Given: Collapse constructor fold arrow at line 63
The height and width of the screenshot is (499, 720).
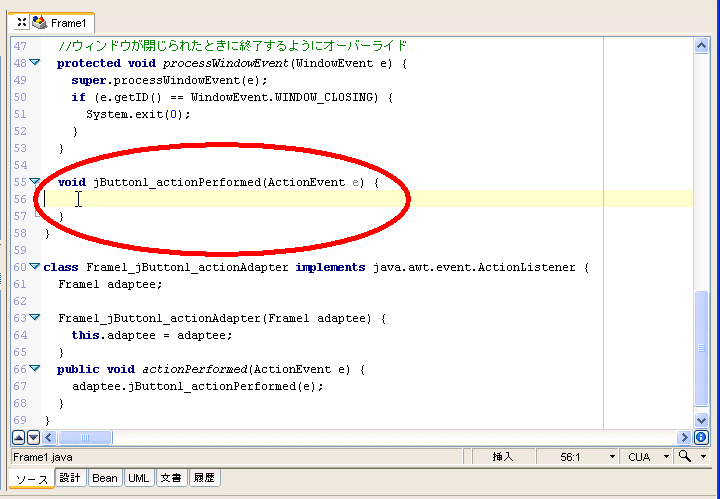Looking at the screenshot, I should coord(35,317).
